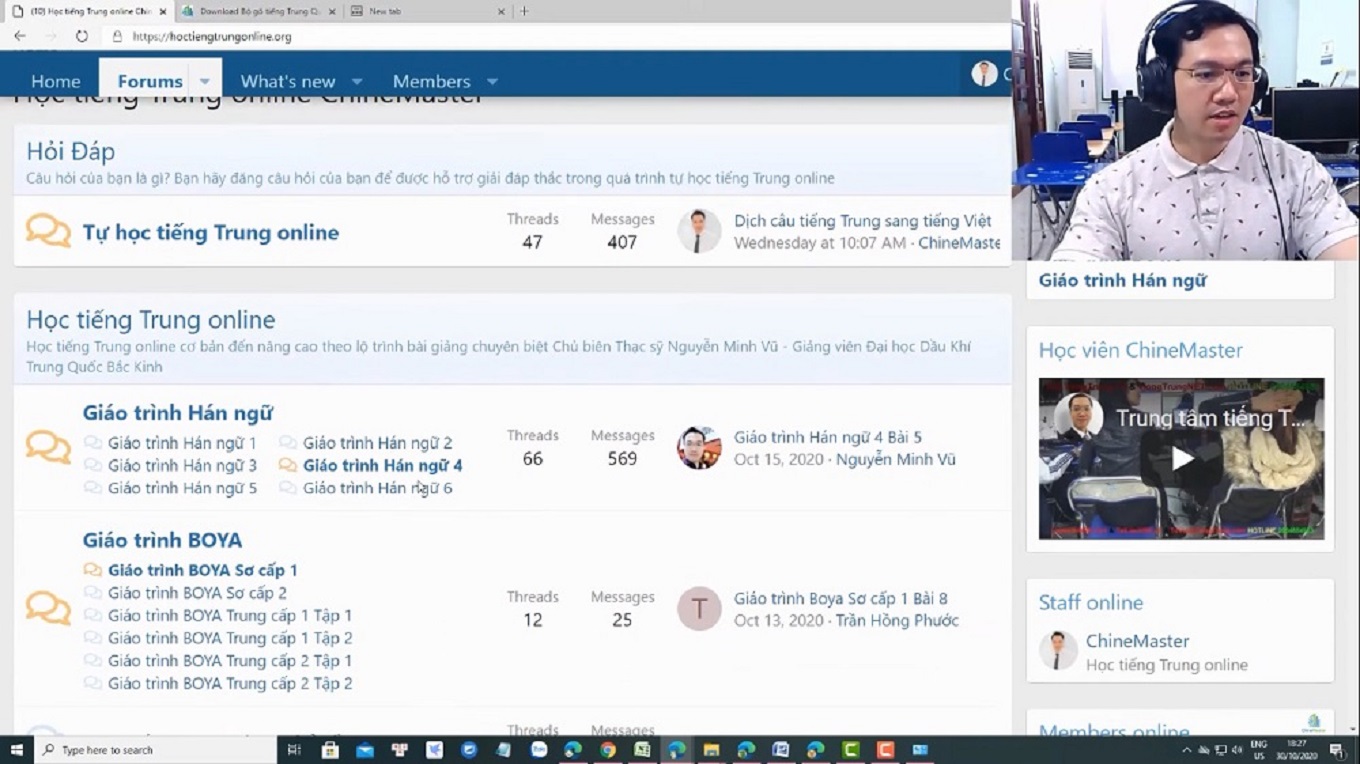
Task: Click the forum icon beside Tự học tiếng Trung online
Action: [48, 231]
